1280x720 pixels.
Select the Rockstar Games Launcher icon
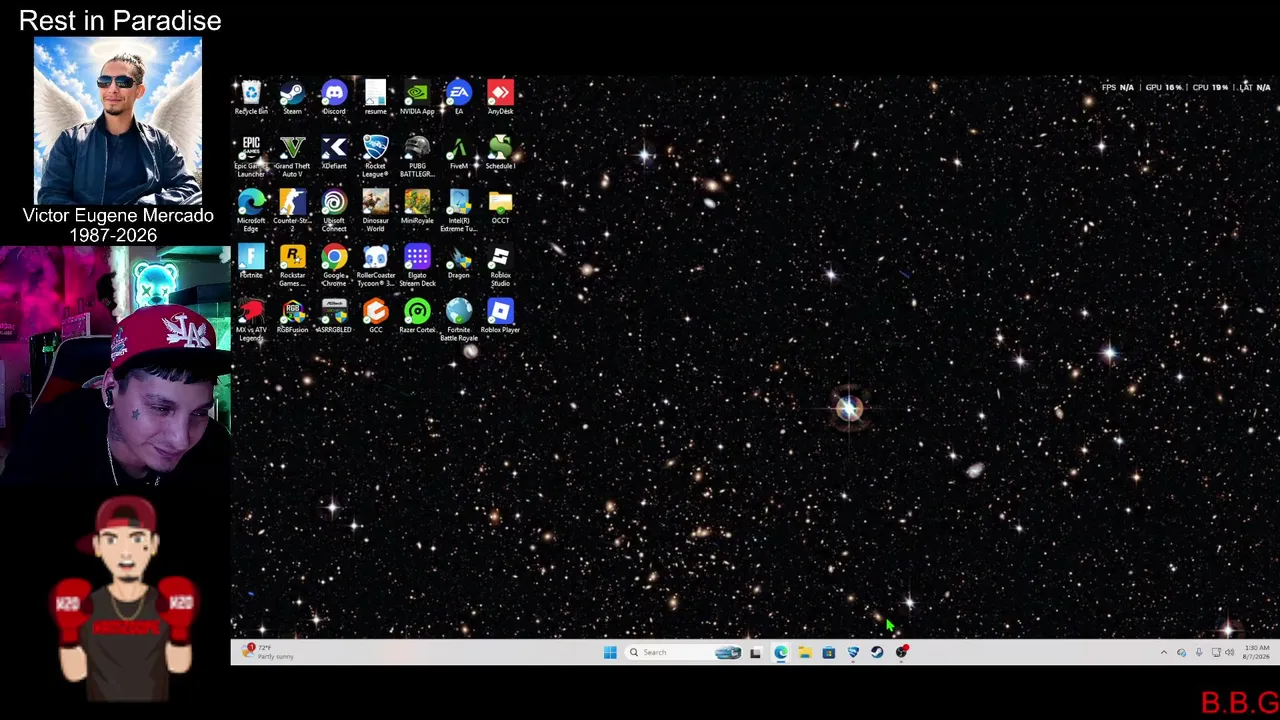292,266
